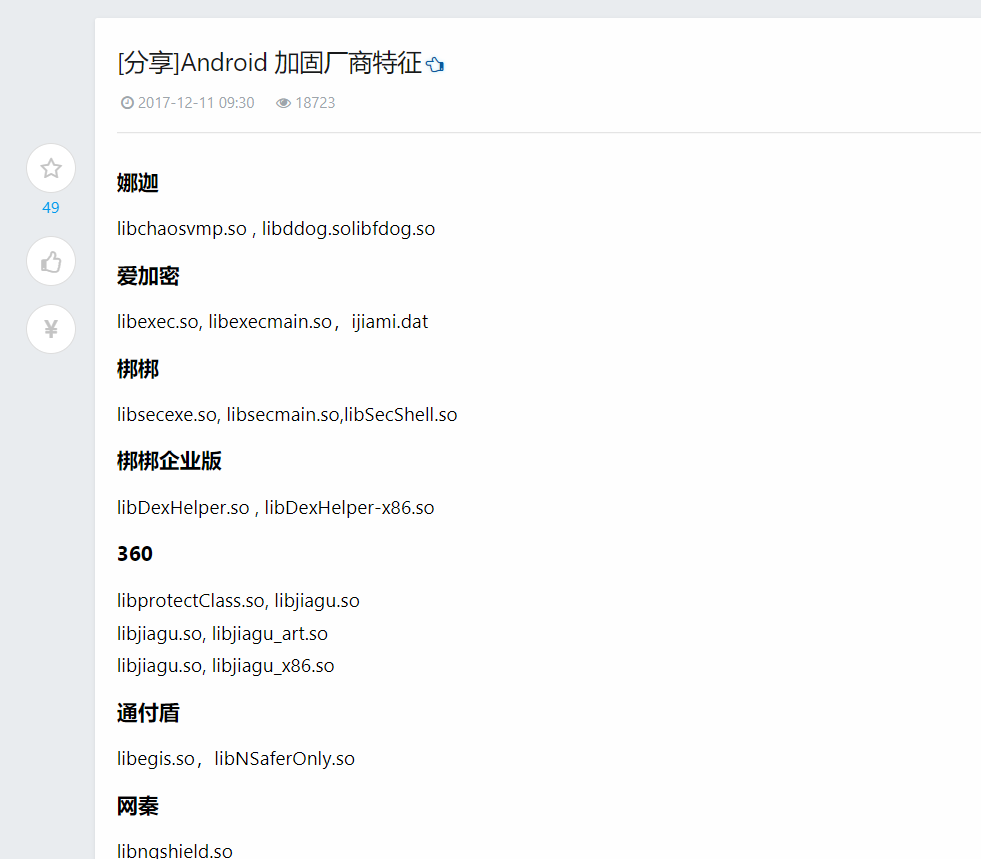Click the line containing libjiagu_x86.so
This screenshot has width=981, height=859.
tap(225, 666)
